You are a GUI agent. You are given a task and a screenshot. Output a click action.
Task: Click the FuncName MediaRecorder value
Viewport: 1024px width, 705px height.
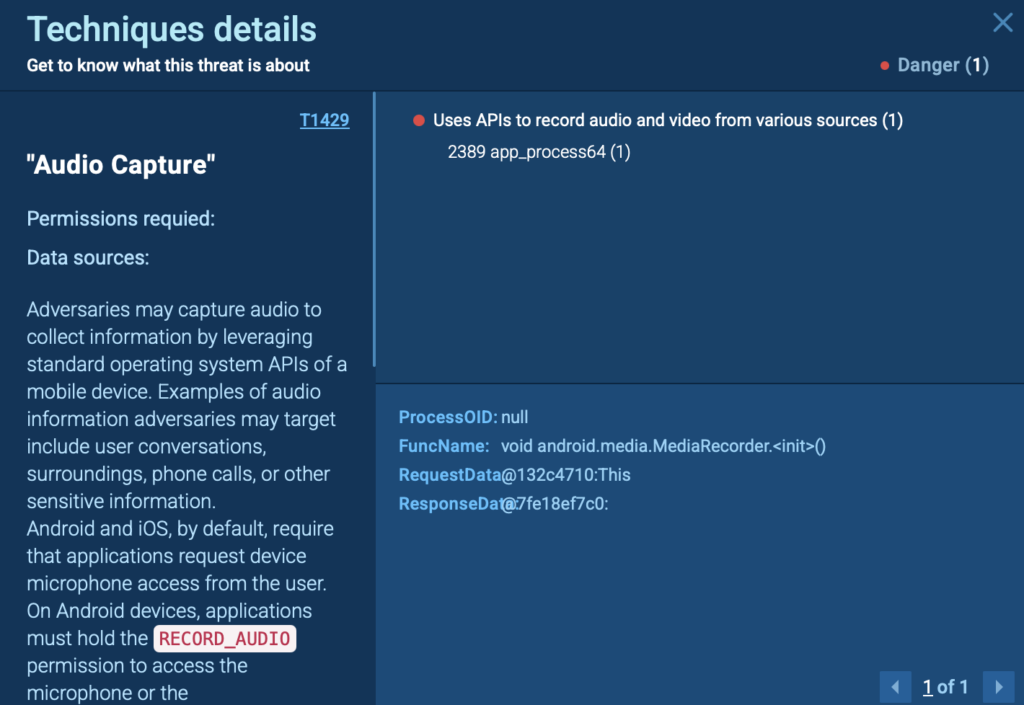pos(663,446)
